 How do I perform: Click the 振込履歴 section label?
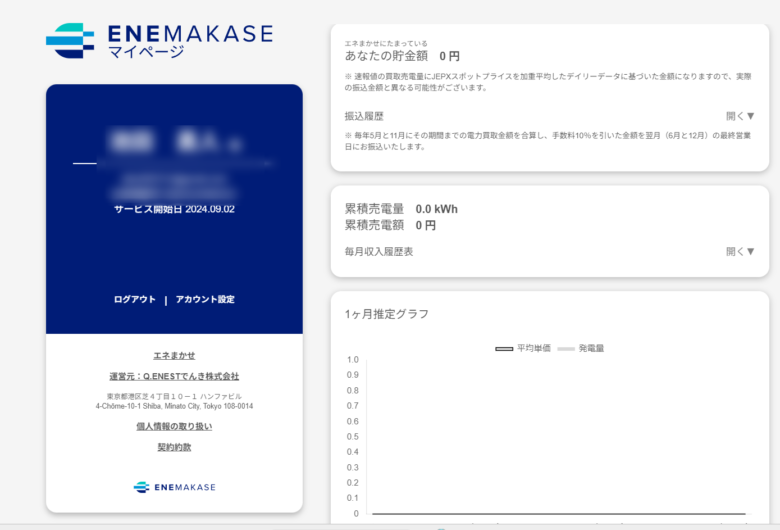(364, 116)
